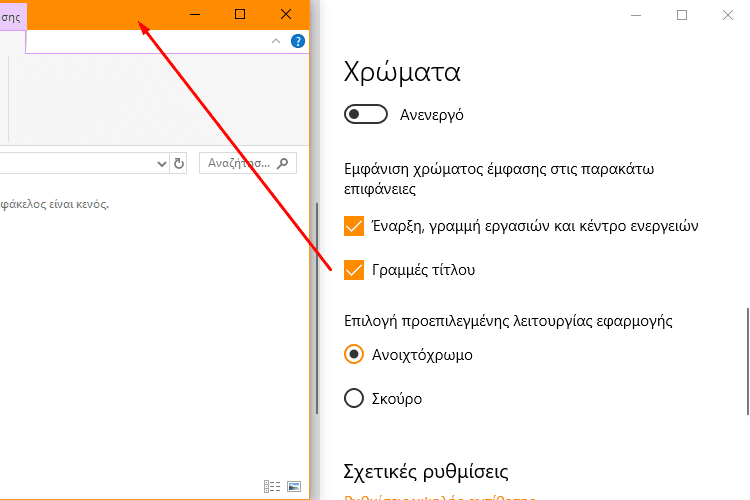This screenshot has width=750, height=500.
Task: Open the partially visible ribbon tab ending in σης
Action: pos(13,17)
